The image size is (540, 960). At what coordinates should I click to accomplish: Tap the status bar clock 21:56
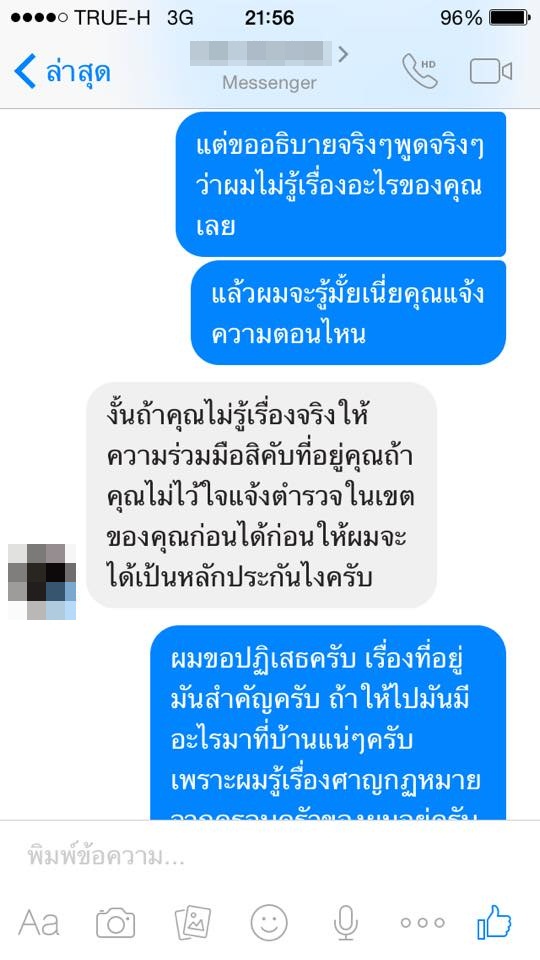tap(269, 18)
